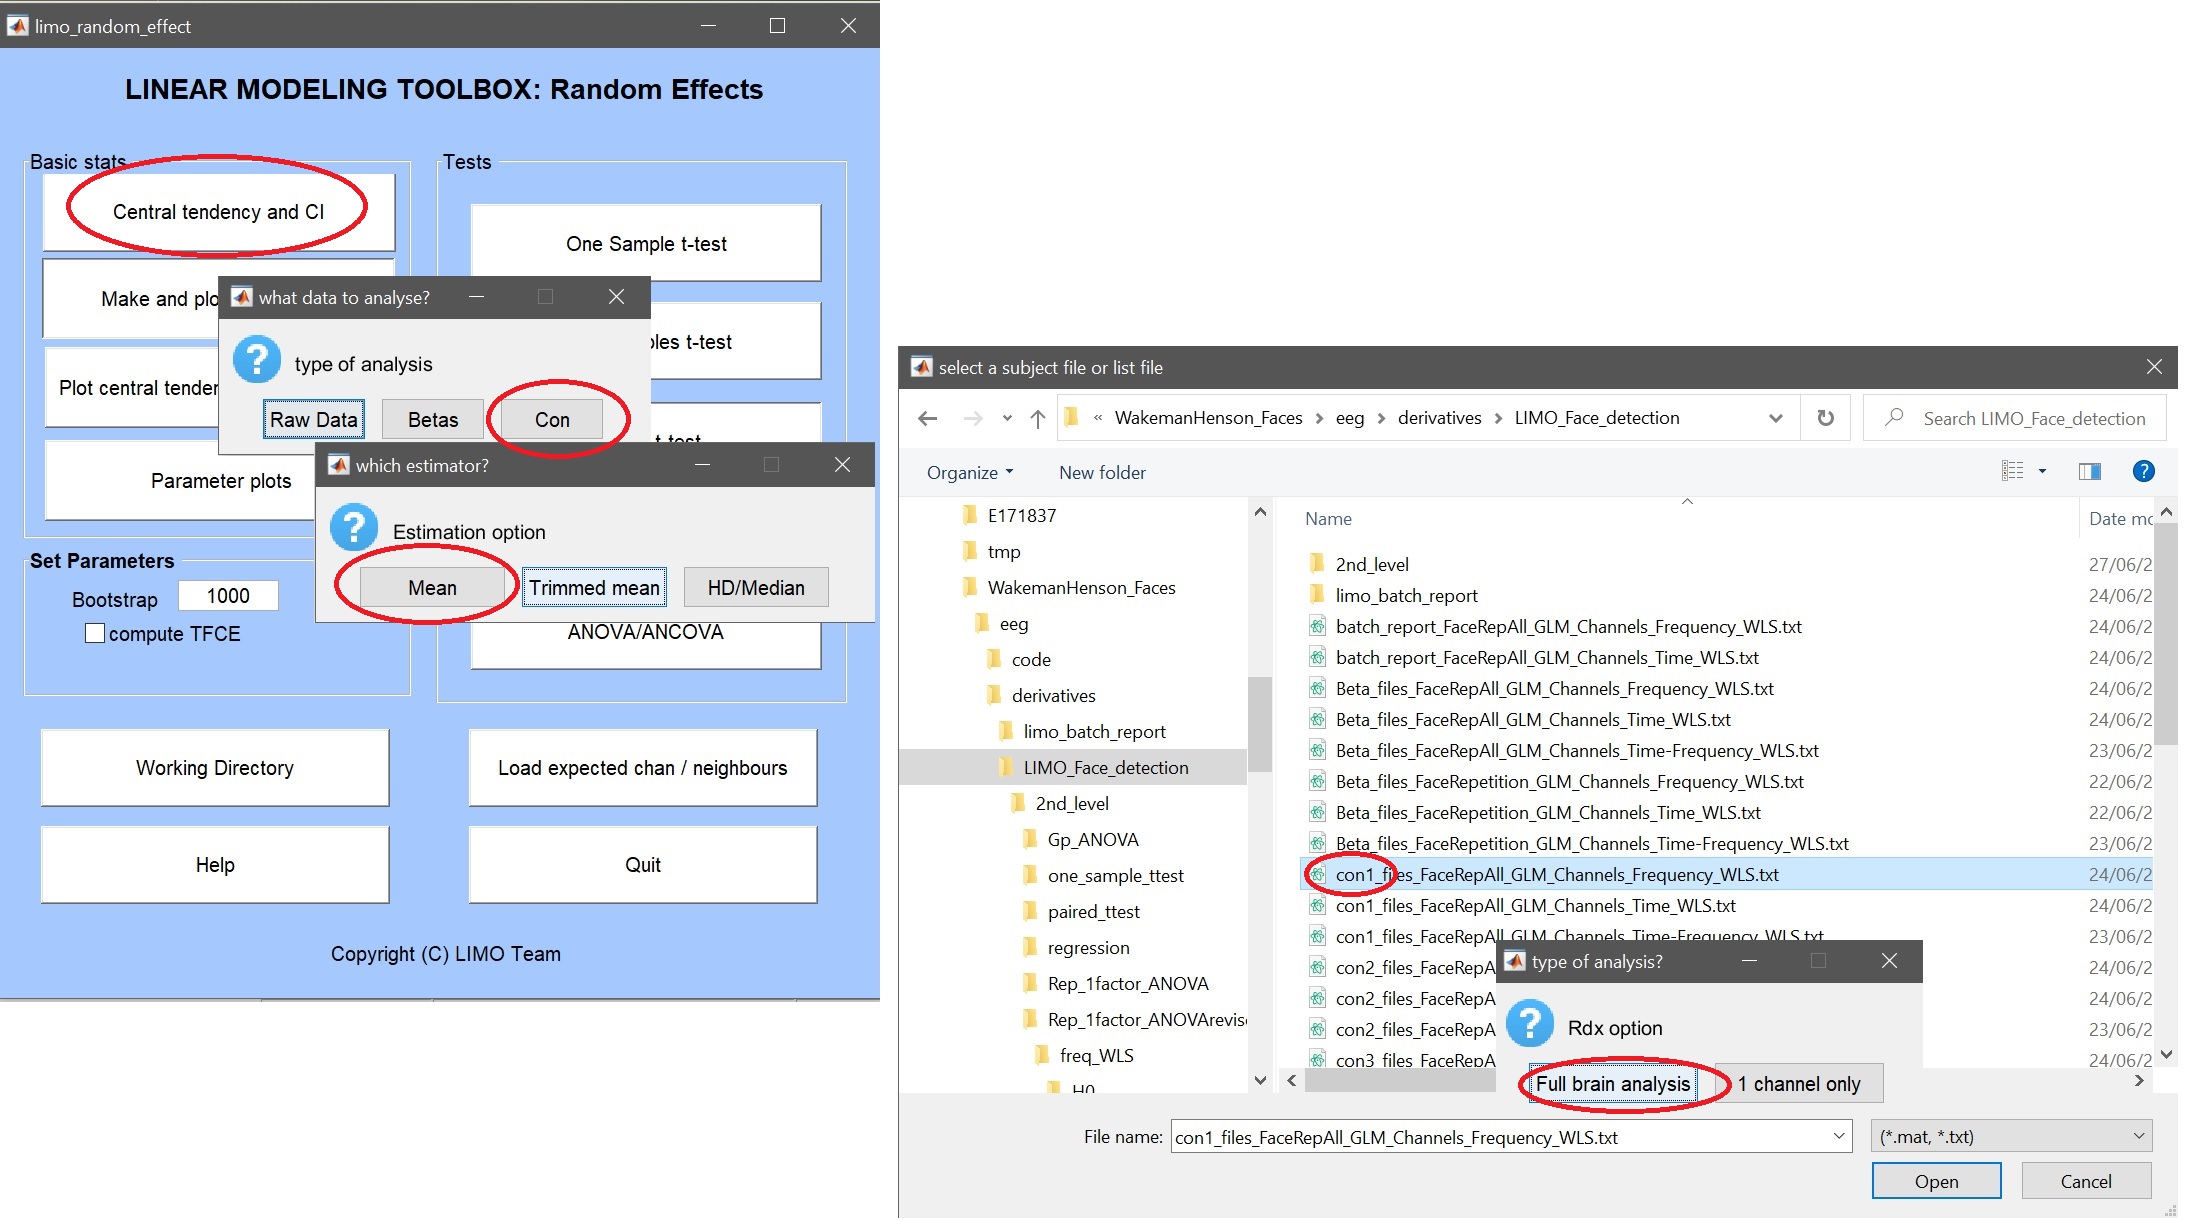This screenshot has height=1220, width=2188.
Task: Click the blue help question mark icon
Action: pos(2143,472)
